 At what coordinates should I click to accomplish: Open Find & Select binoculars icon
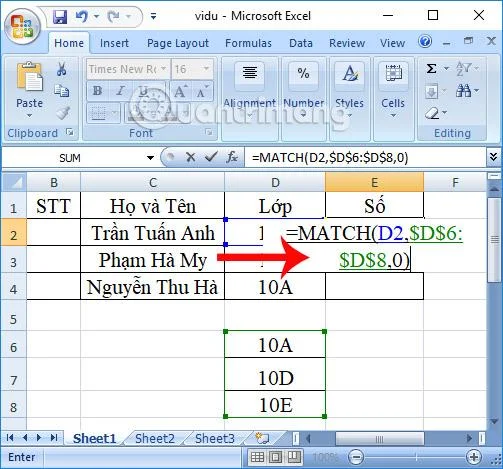click(464, 91)
